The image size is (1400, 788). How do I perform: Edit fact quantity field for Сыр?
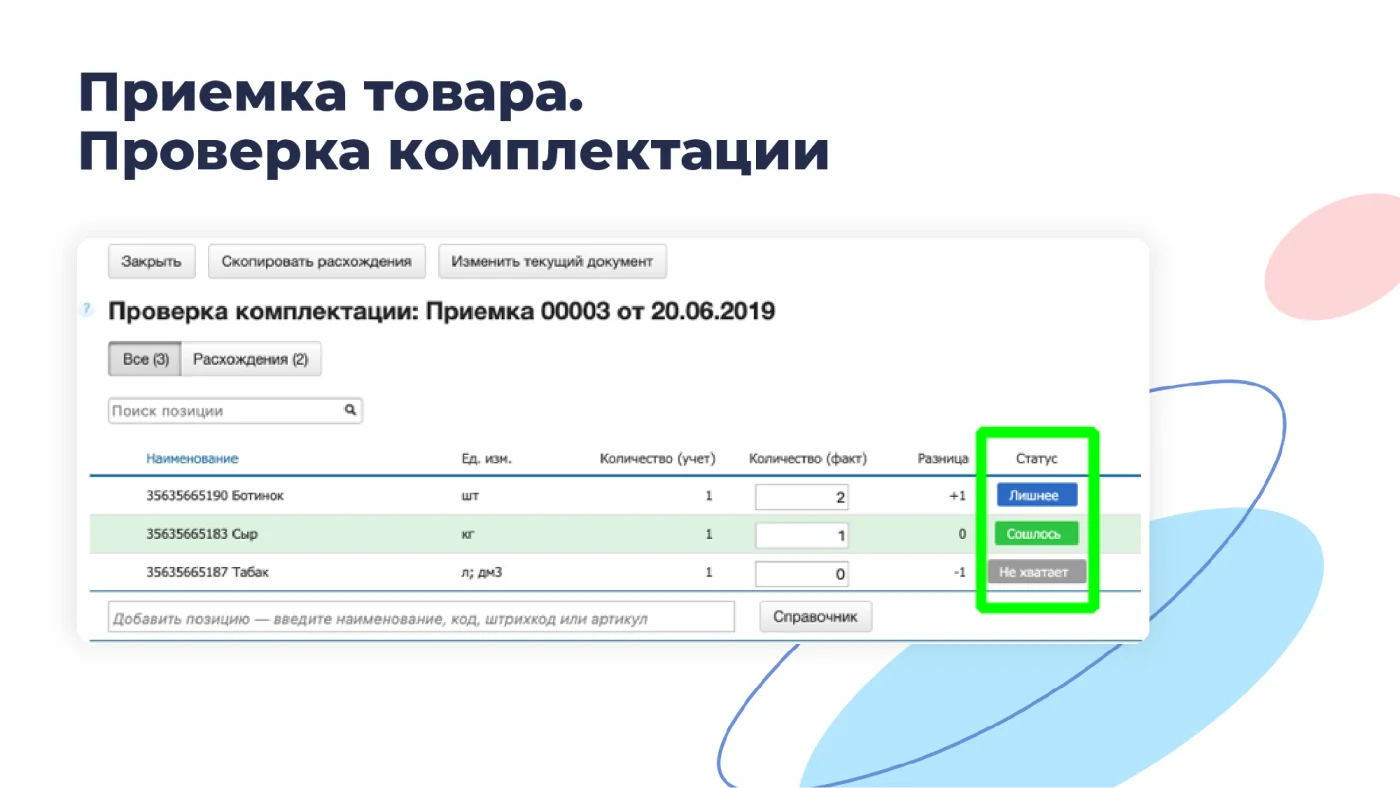802,535
